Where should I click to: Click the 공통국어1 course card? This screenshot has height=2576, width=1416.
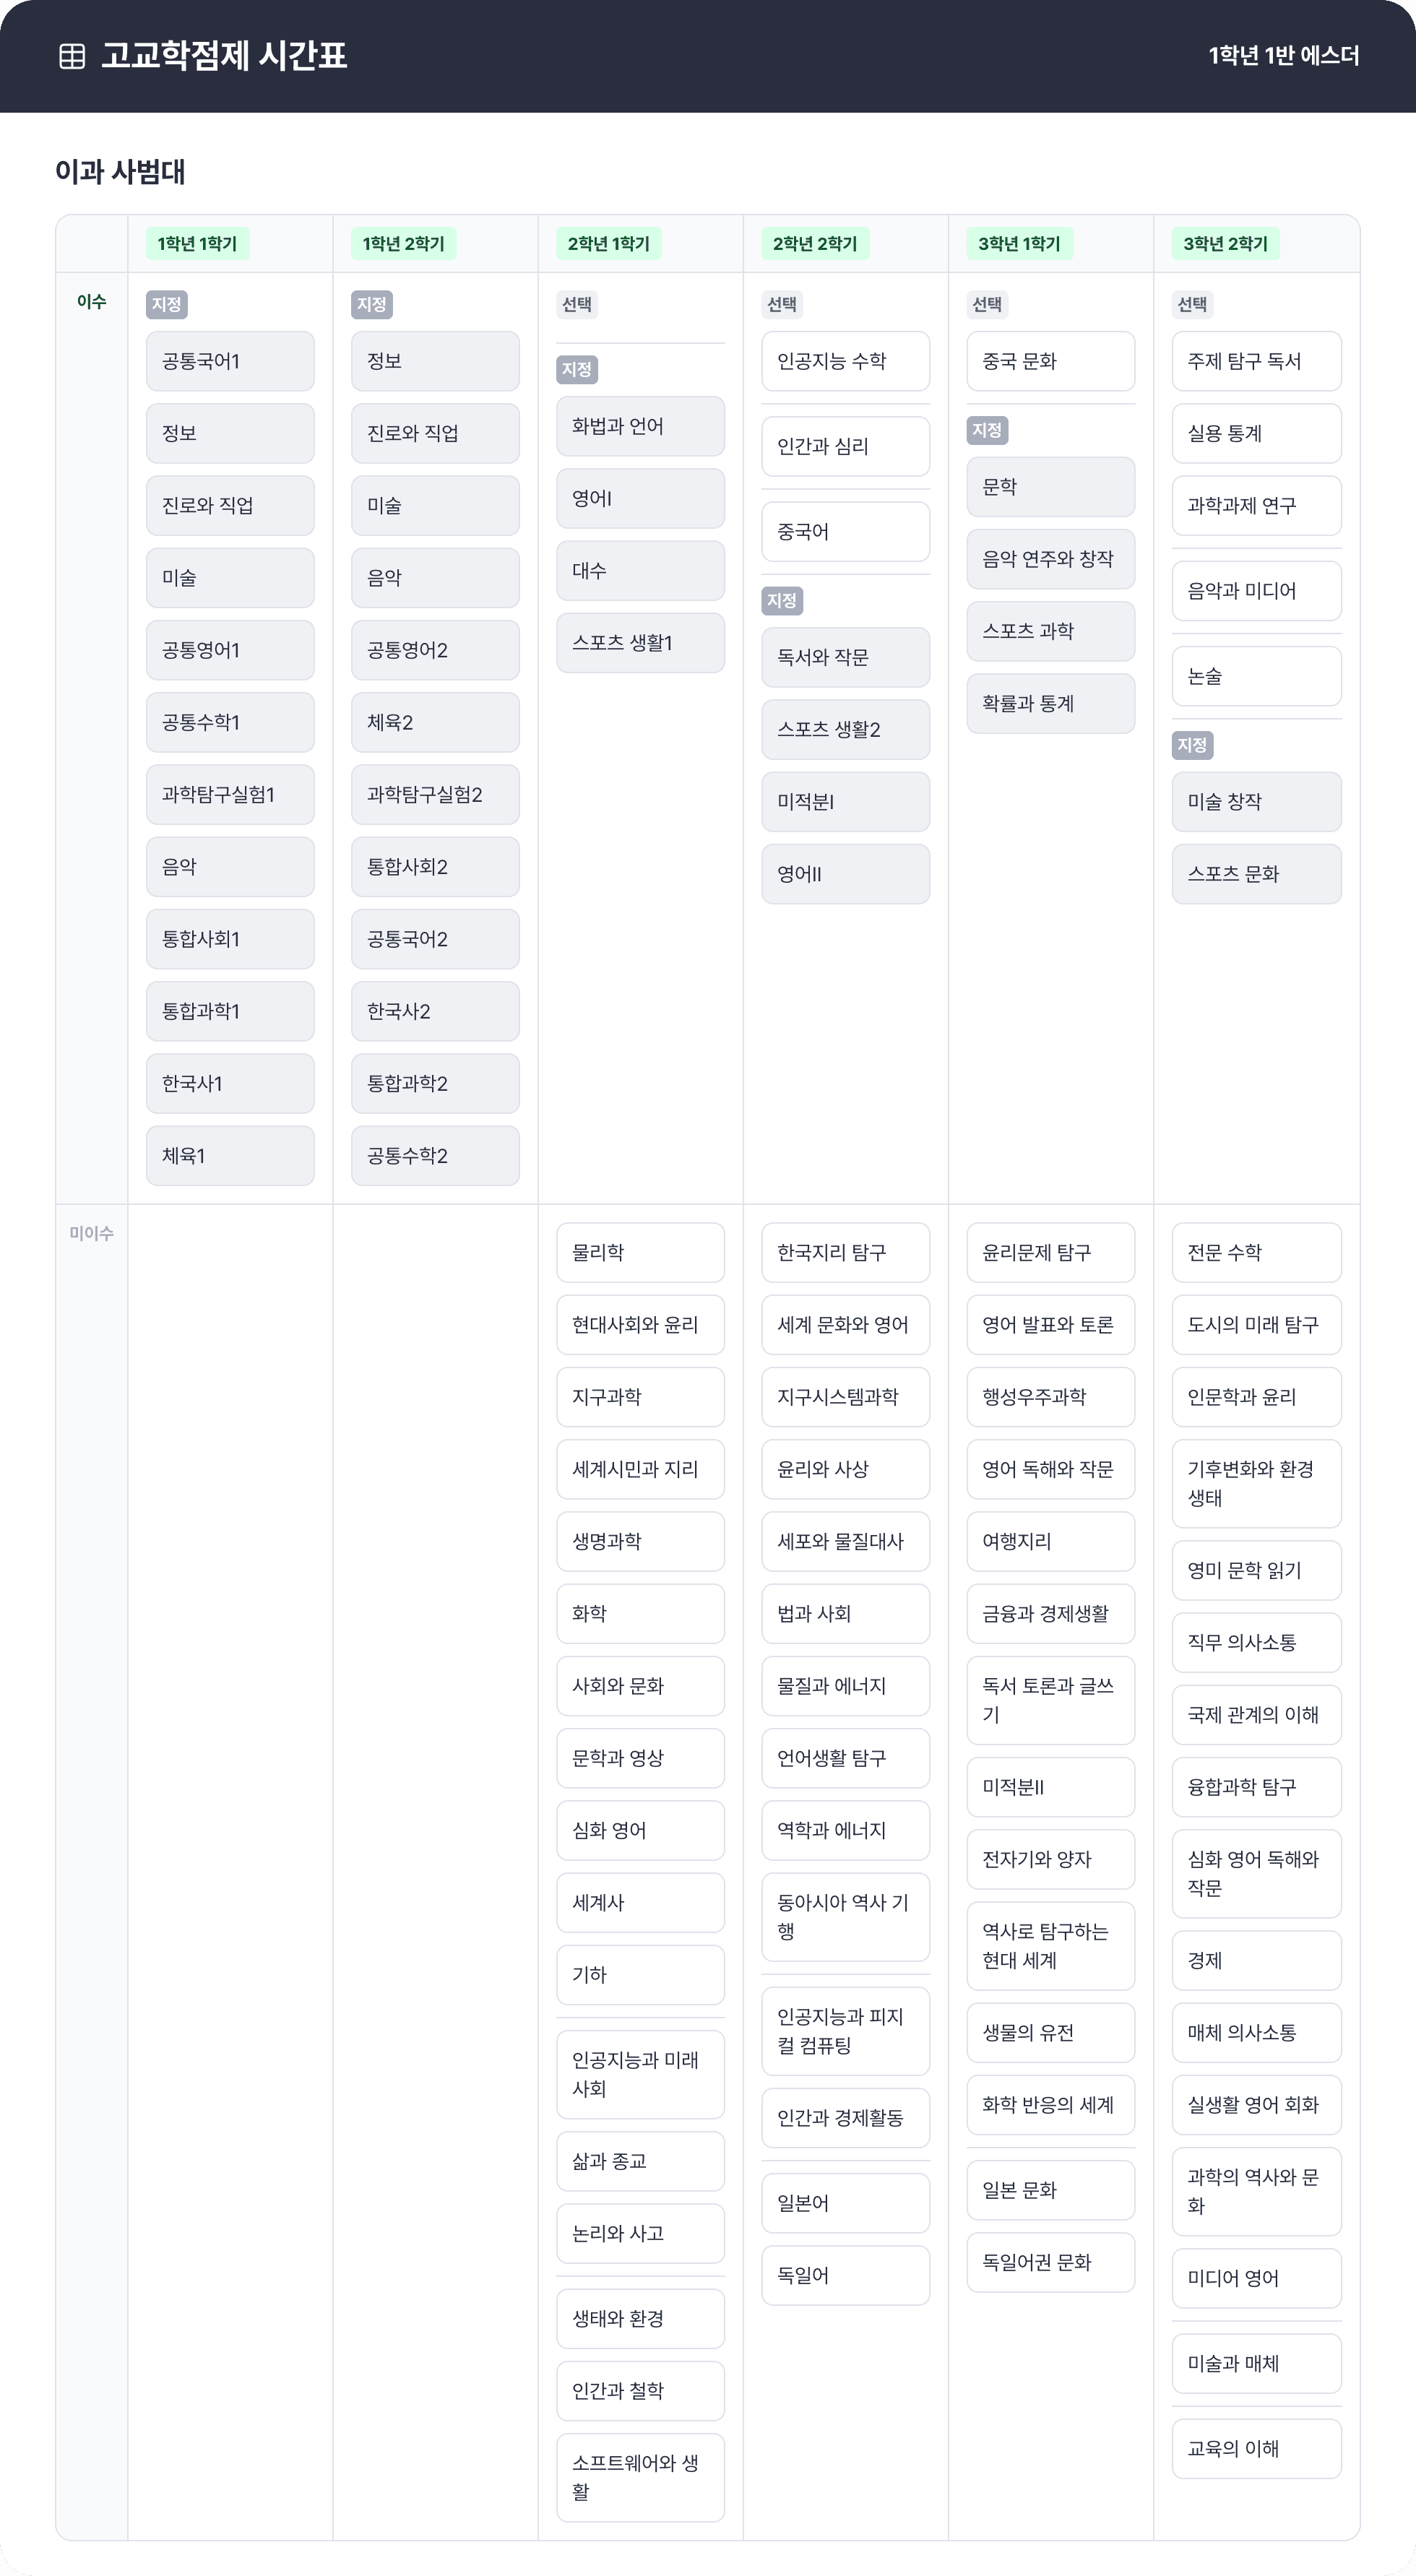pyautogui.click(x=230, y=361)
